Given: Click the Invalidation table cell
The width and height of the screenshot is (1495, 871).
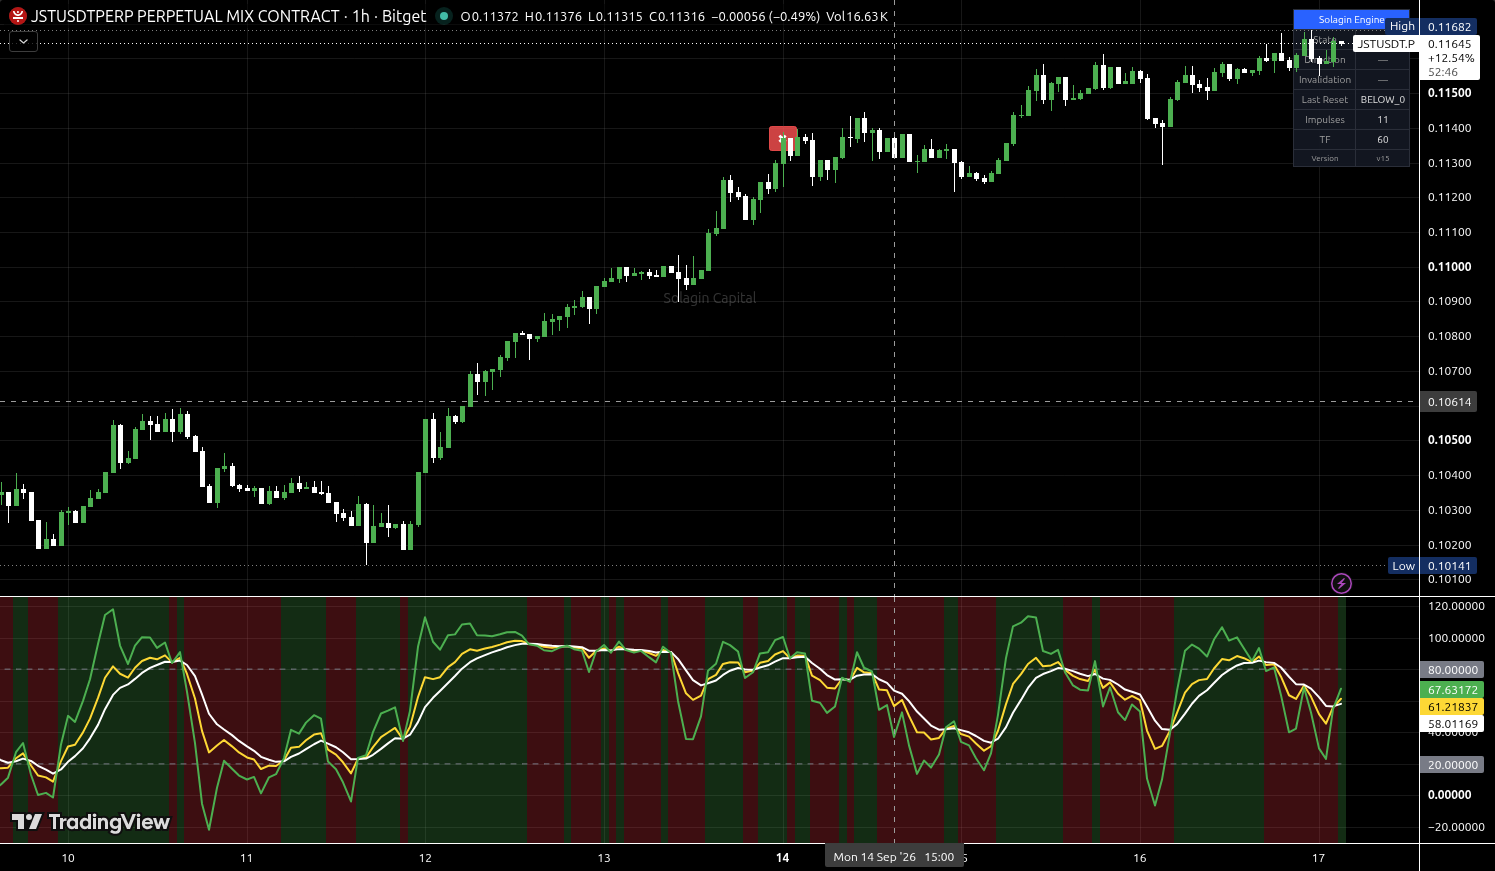Looking at the screenshot, I should pyautogui.click(x=1324, y=80).
